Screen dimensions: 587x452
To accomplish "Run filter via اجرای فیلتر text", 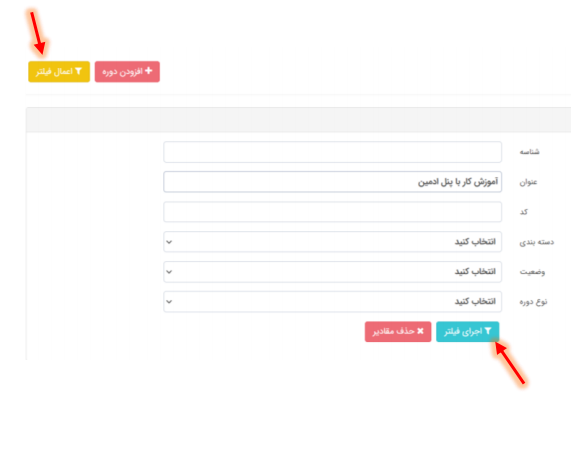I will click(463, 332).
